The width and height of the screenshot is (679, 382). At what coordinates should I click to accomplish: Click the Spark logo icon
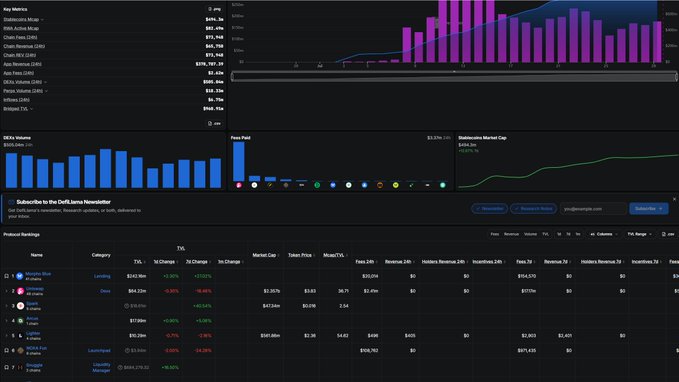[x=20, y=306]
